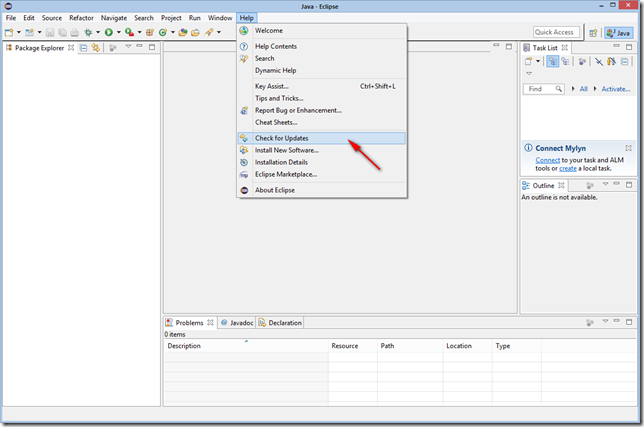Click the All working set link
Viewport: 644px width, 427px height.
tap(583, 89)
